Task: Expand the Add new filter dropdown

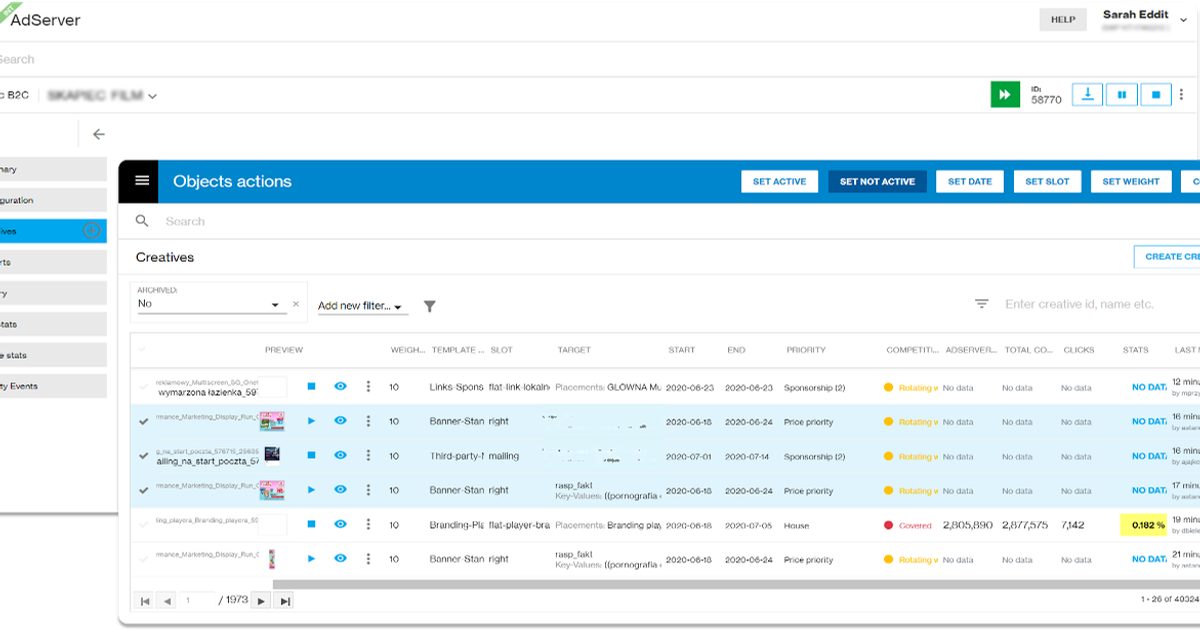Action: [363, 306]
